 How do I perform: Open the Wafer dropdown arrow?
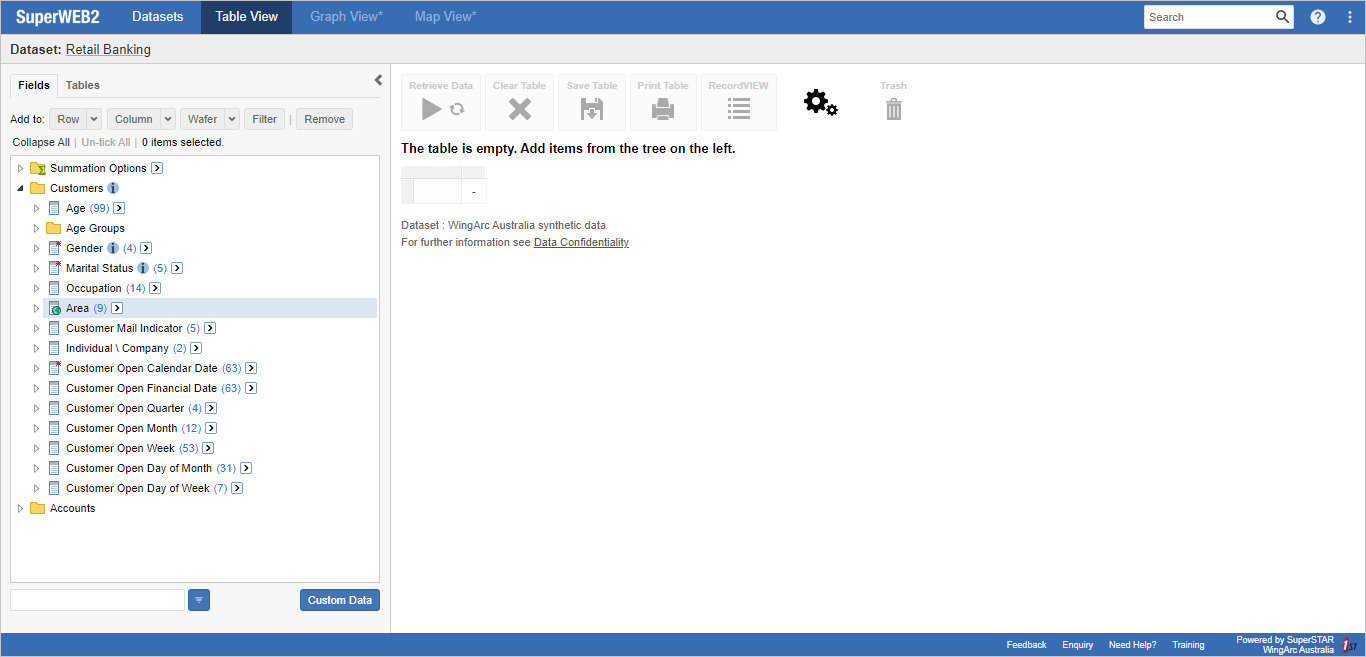pyautogui.click(x=232, y=119)
